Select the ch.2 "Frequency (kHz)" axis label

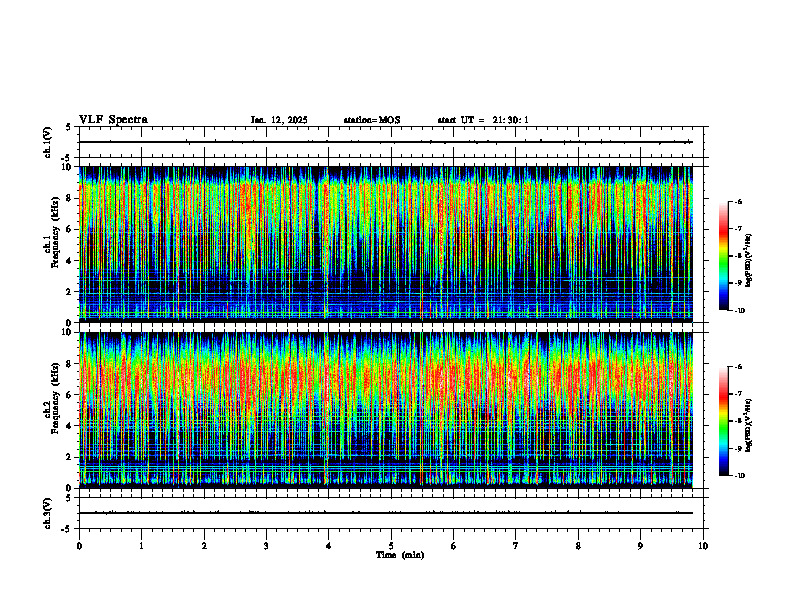click(55, 397)
